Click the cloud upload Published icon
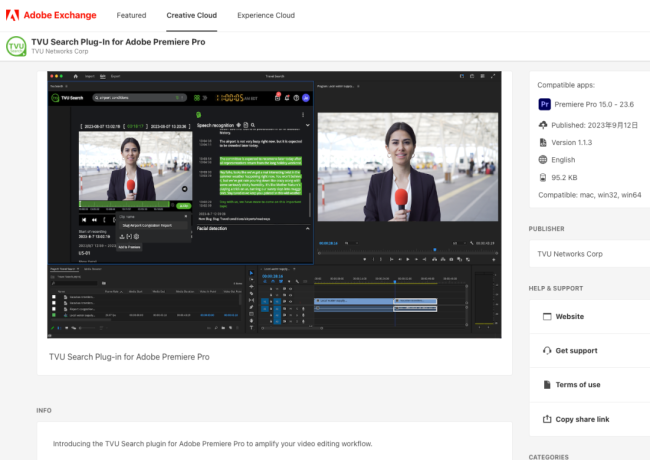The width and height of the screenshot is (650, 460). coord(543,125)
